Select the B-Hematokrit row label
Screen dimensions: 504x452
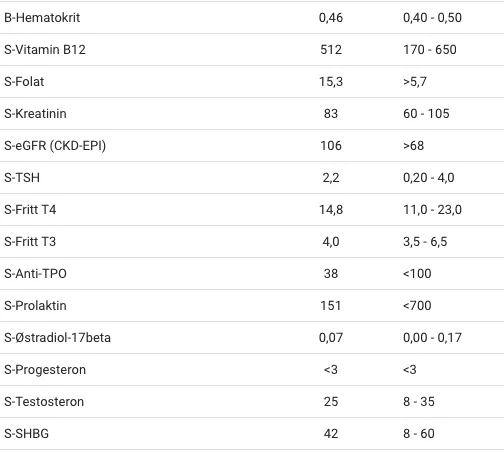[42, 18]
